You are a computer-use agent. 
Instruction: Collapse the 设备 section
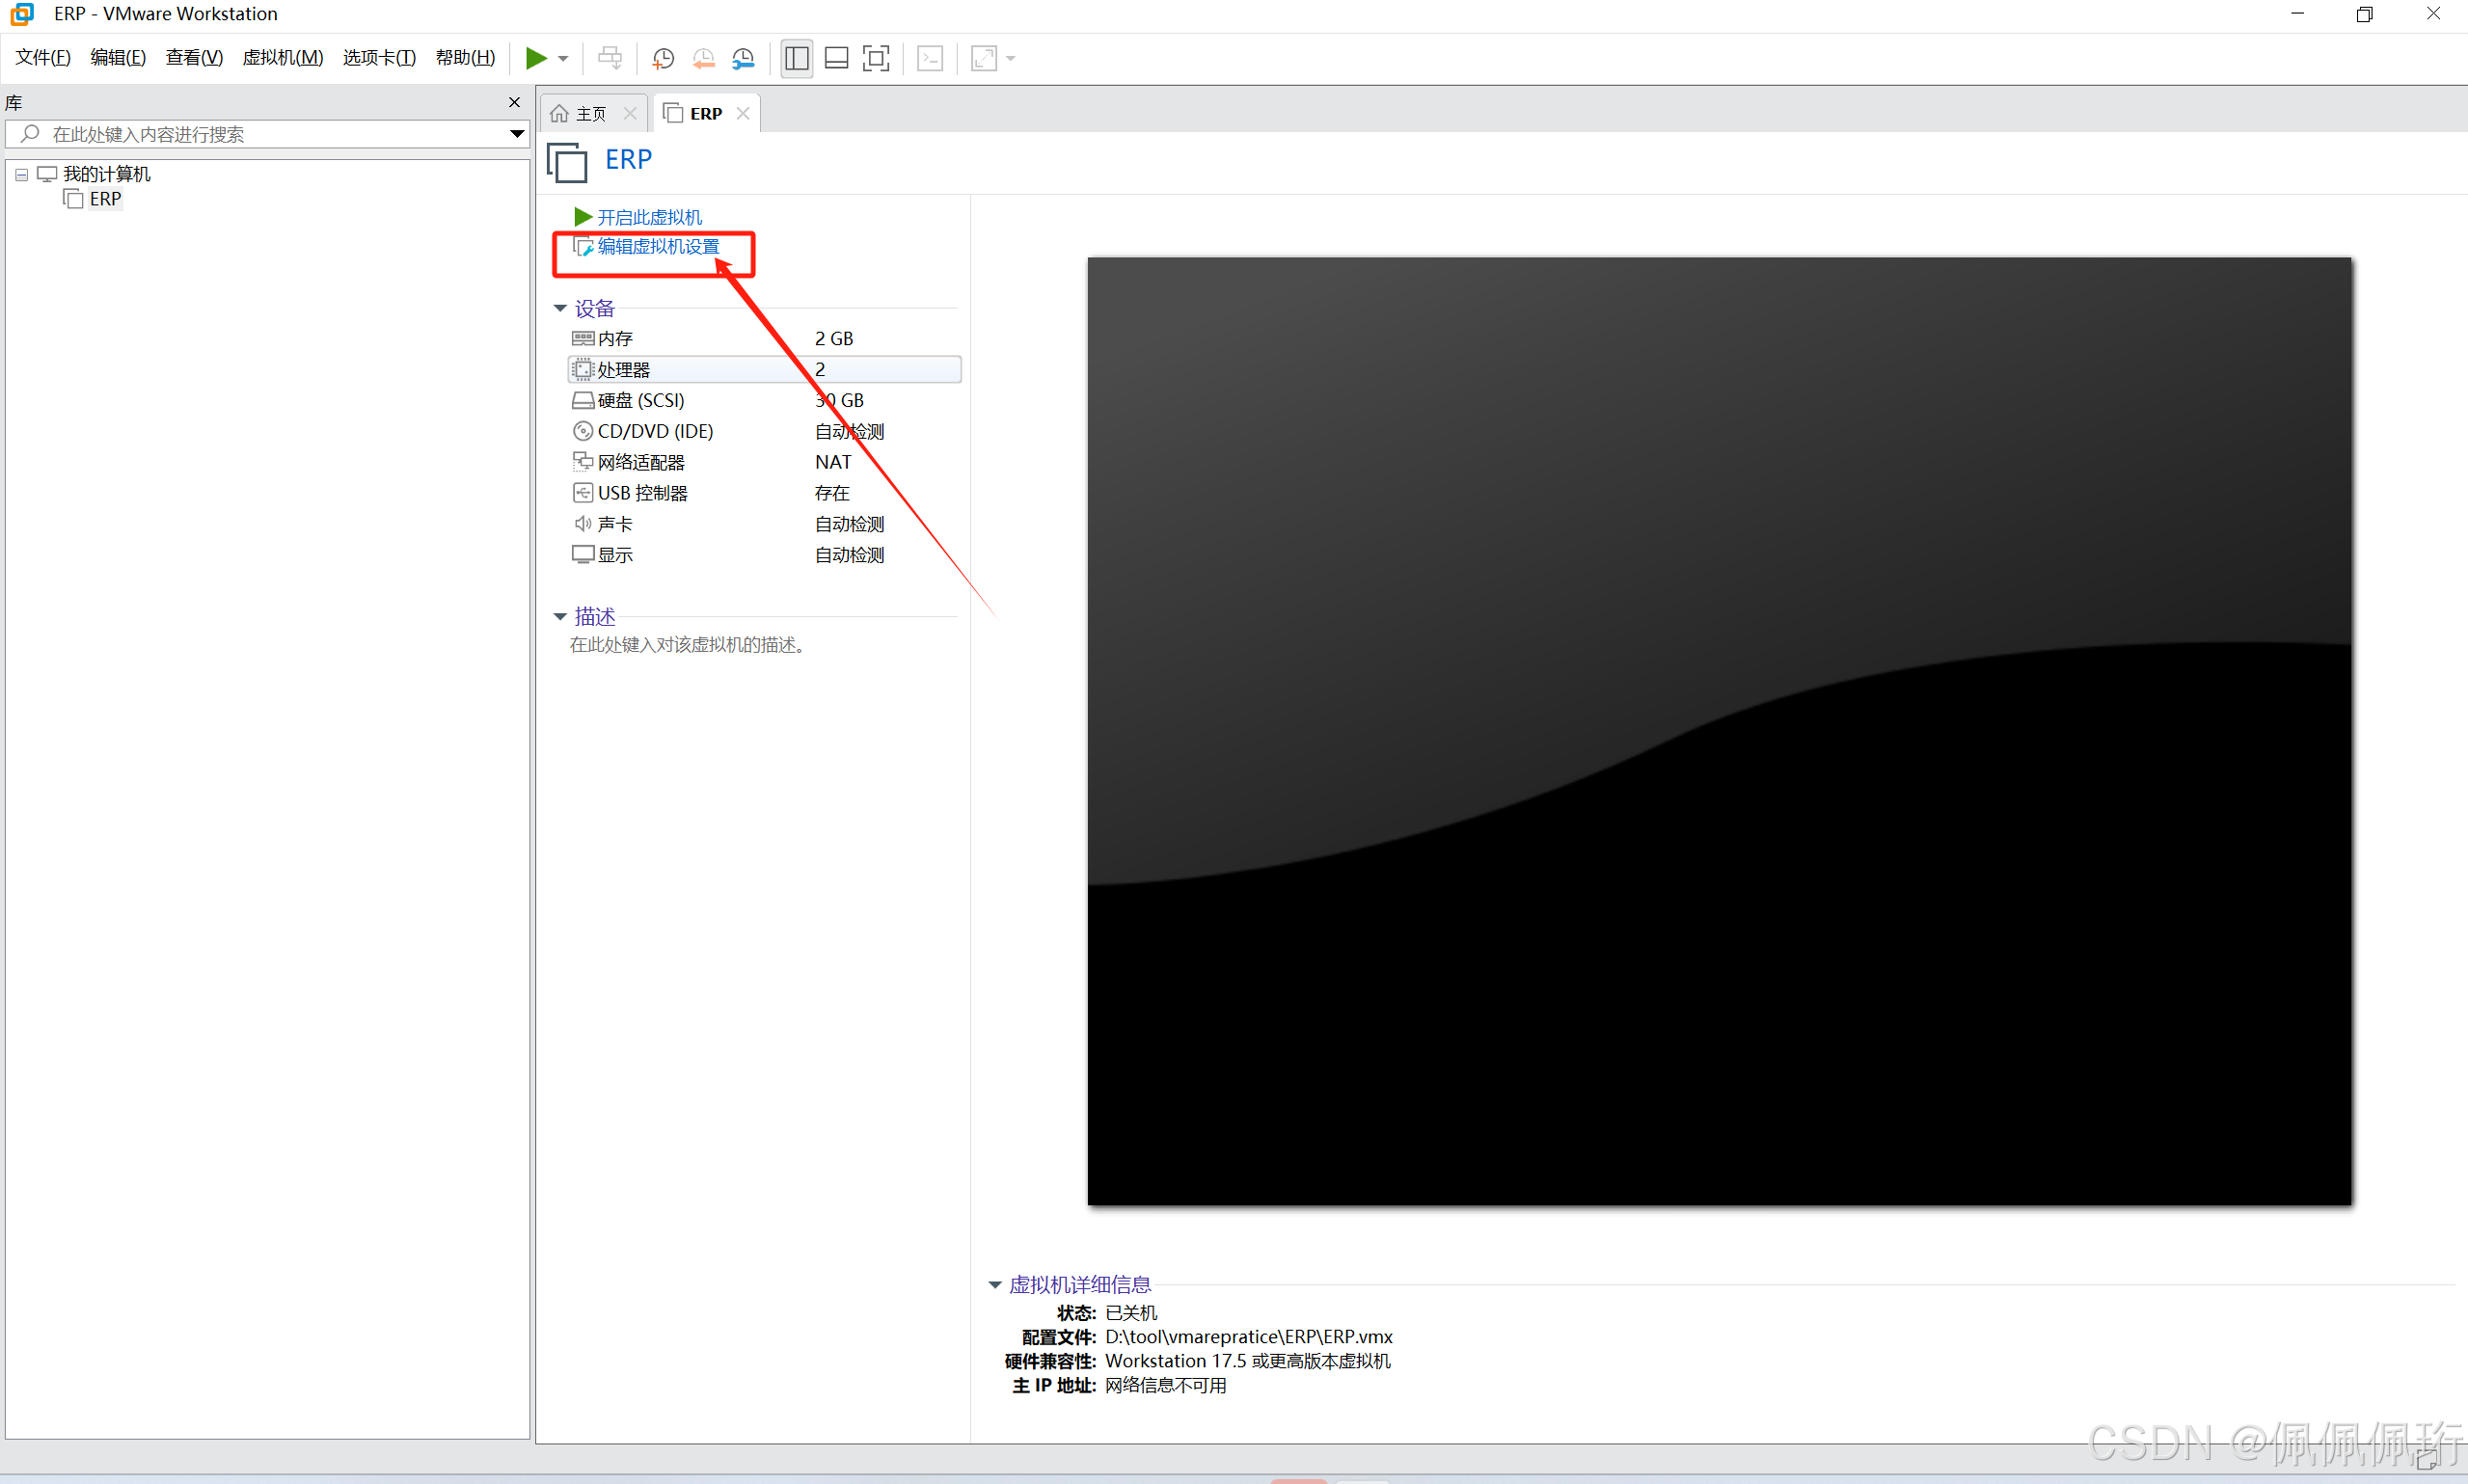pos(560,308)
